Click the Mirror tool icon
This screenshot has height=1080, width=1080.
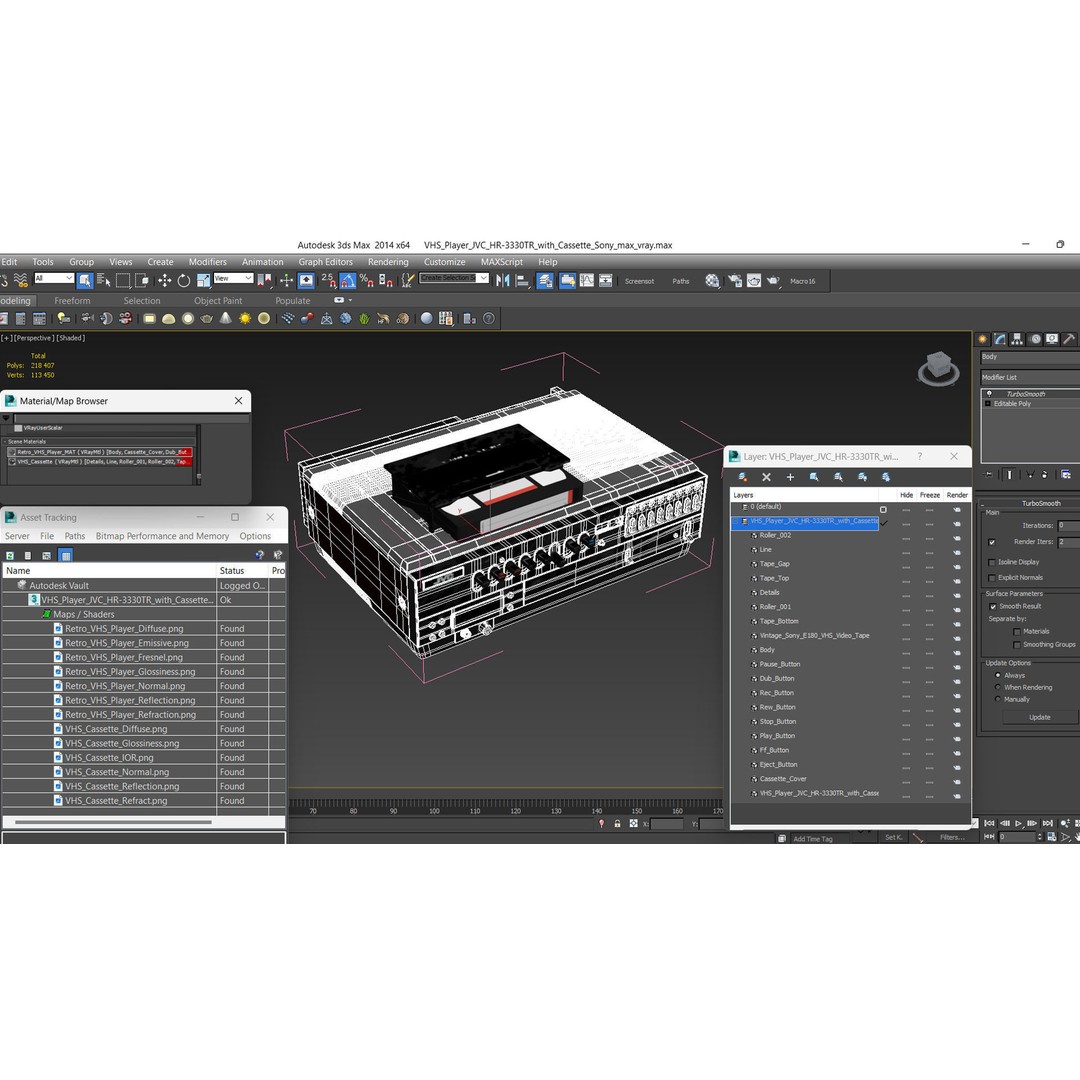point(503,280)
